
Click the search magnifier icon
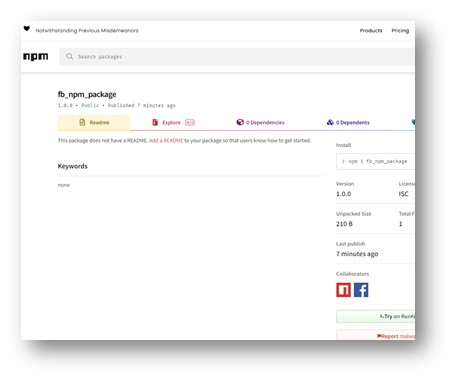(x=69, y=56)
